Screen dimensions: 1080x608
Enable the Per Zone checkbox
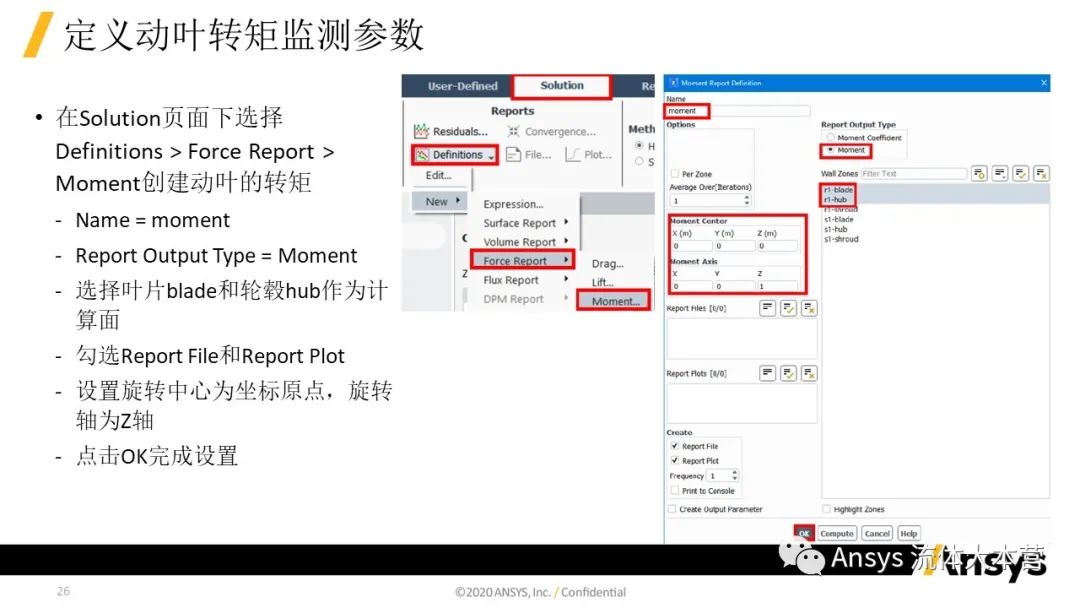coord(674,174)
